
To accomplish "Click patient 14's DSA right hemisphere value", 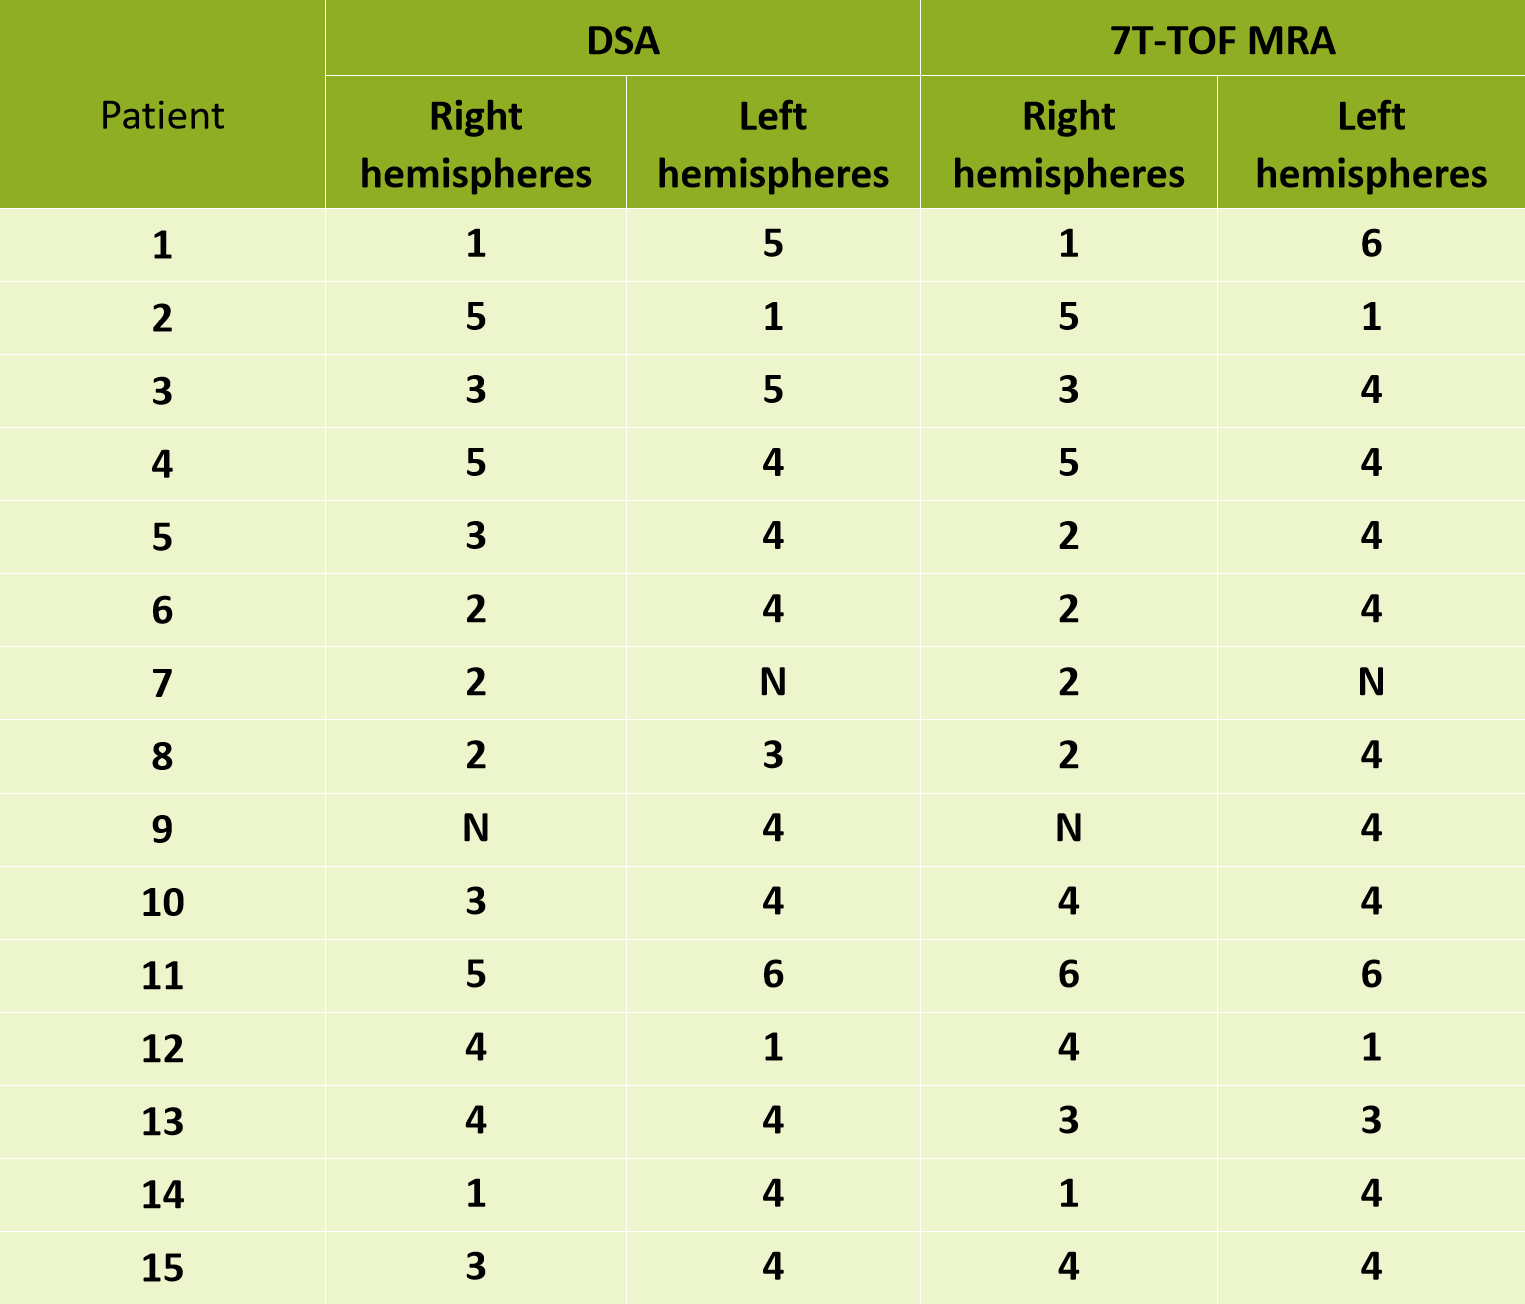I will 476,1194.
